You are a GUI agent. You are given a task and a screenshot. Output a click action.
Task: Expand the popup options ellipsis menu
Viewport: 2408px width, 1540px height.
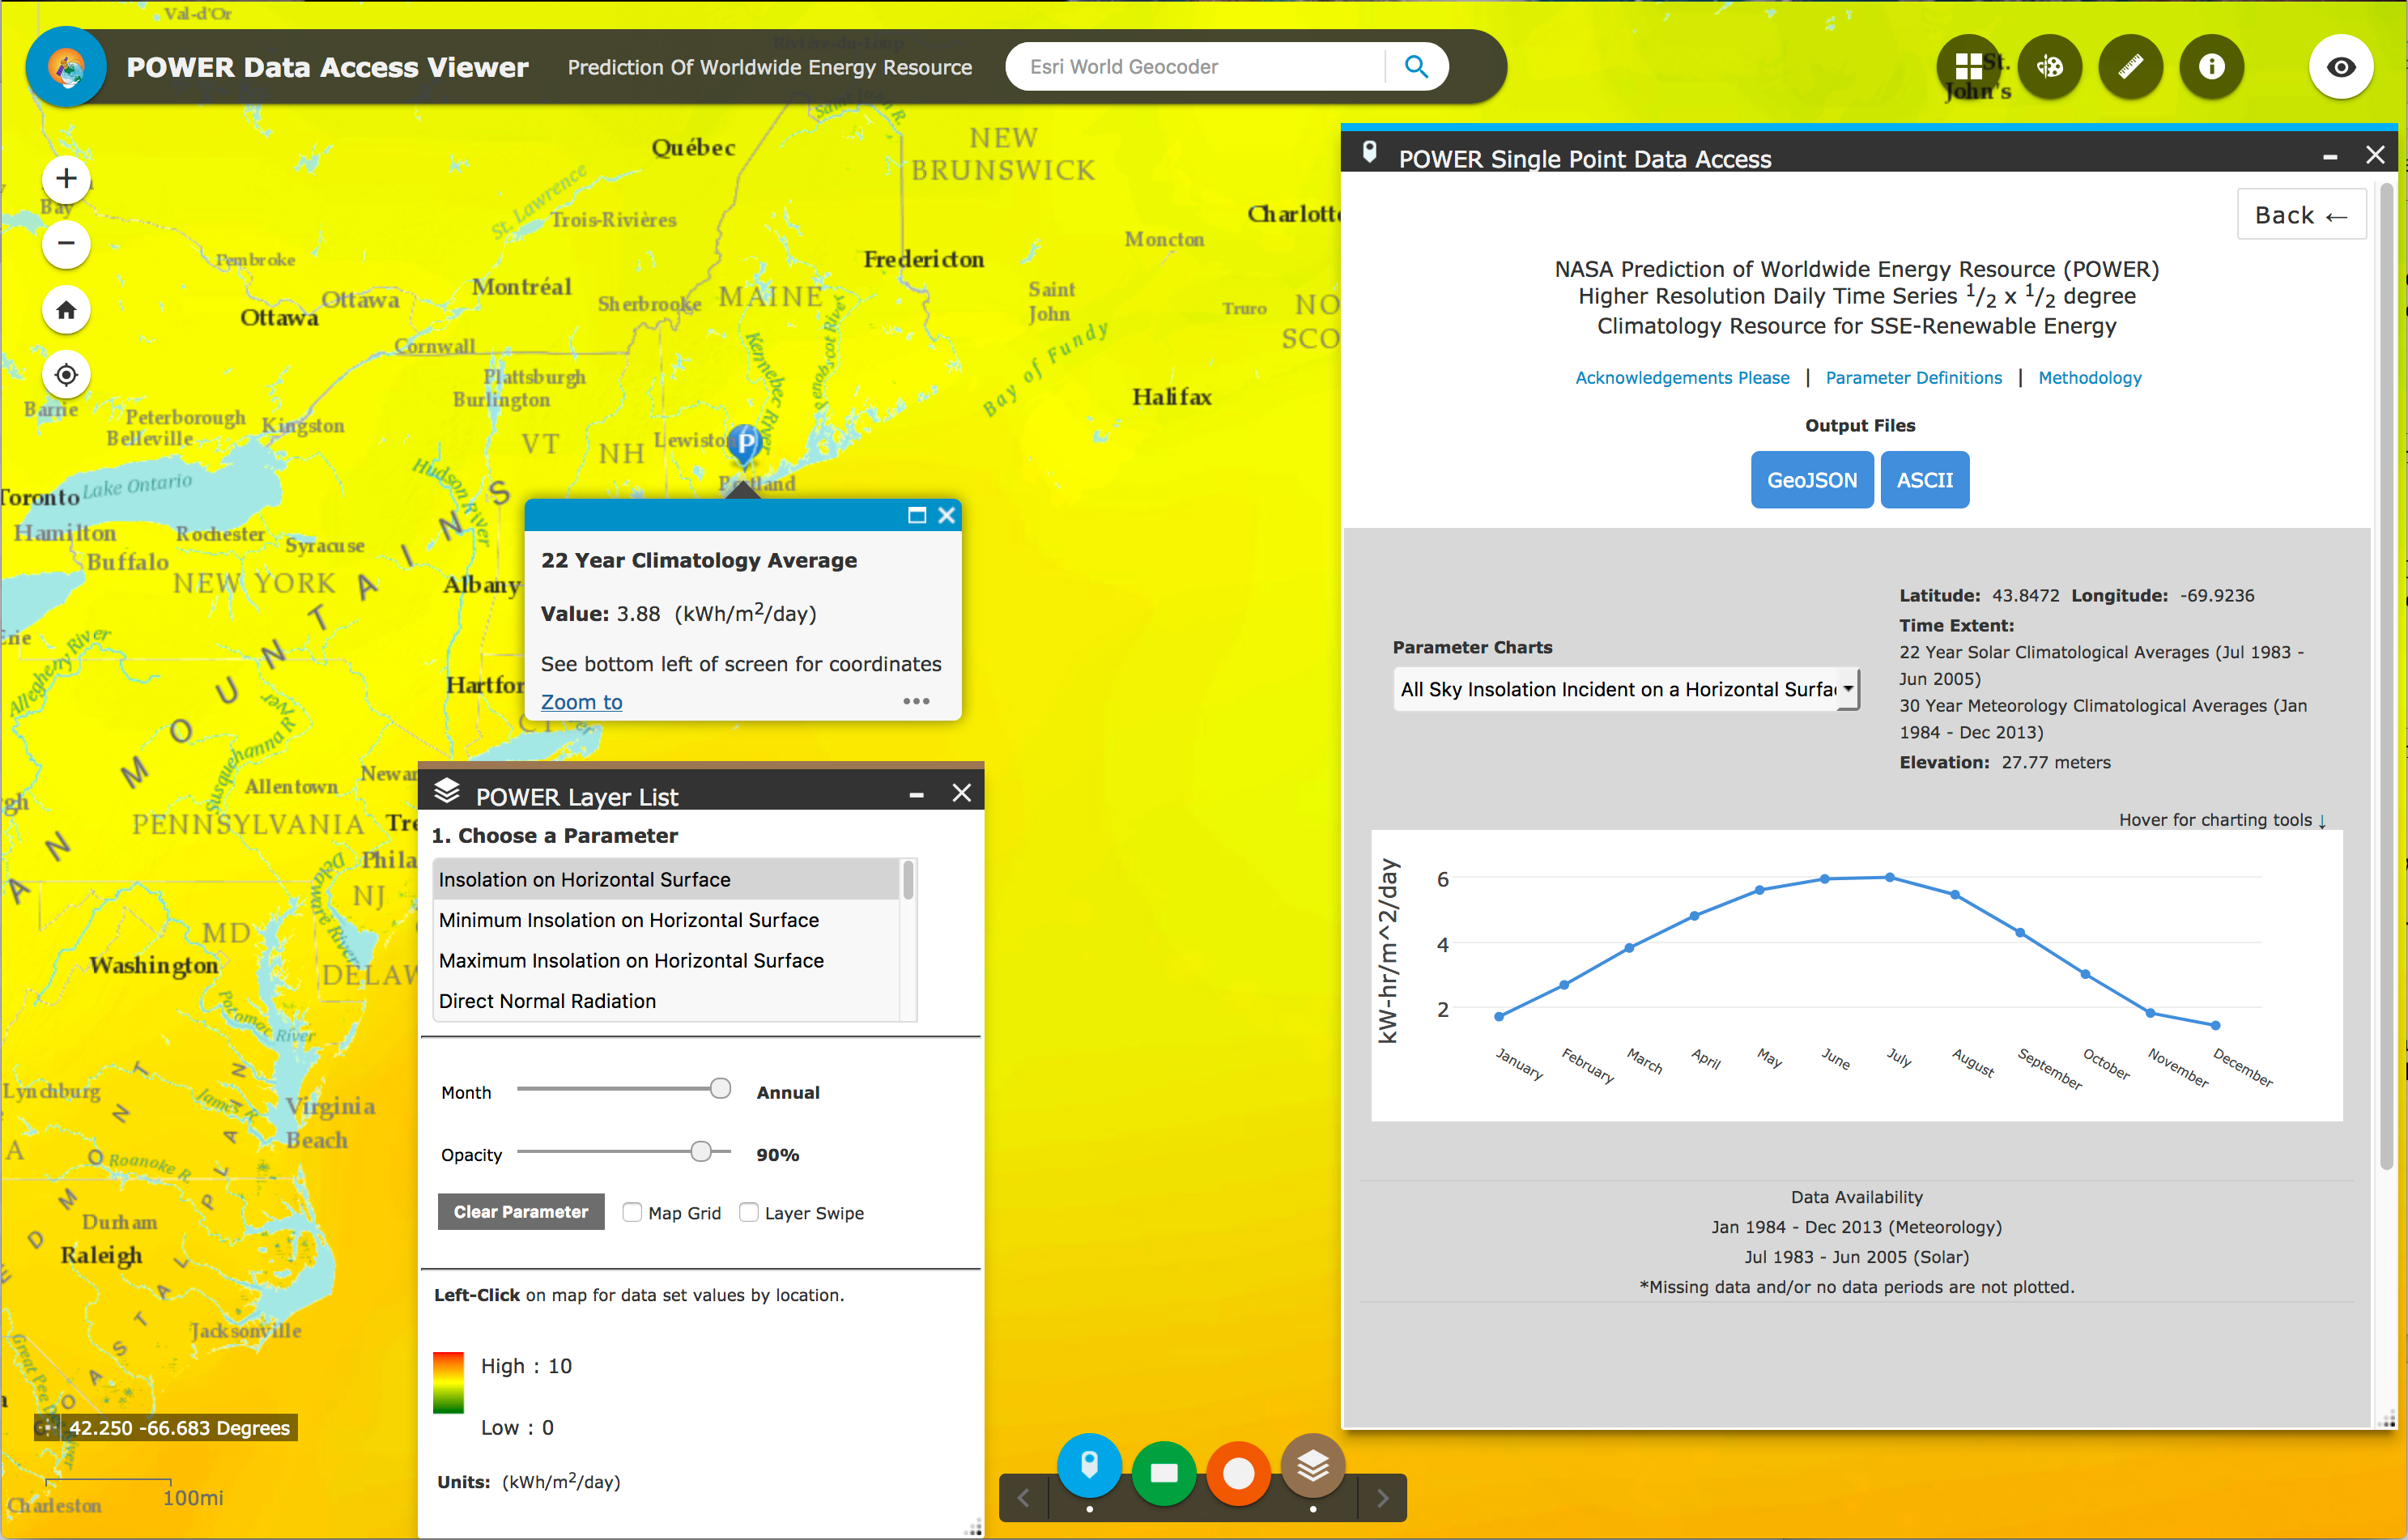coord(916,701)
